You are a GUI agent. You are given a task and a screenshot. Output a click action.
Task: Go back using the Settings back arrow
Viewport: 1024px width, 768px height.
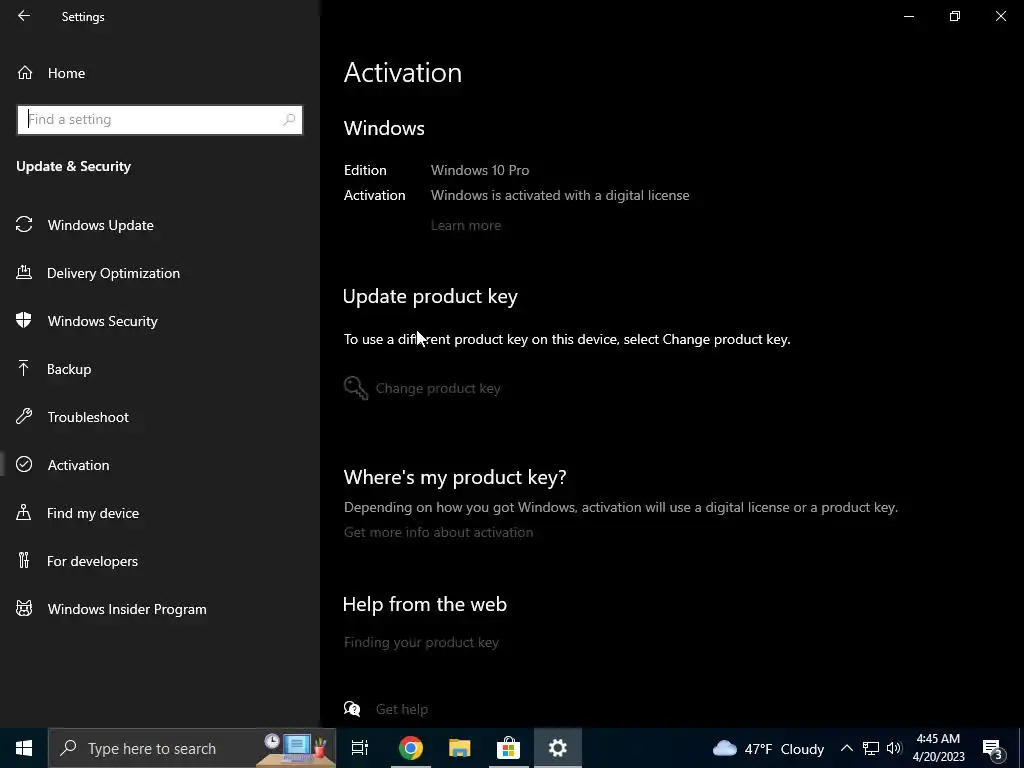coord(24,16)
